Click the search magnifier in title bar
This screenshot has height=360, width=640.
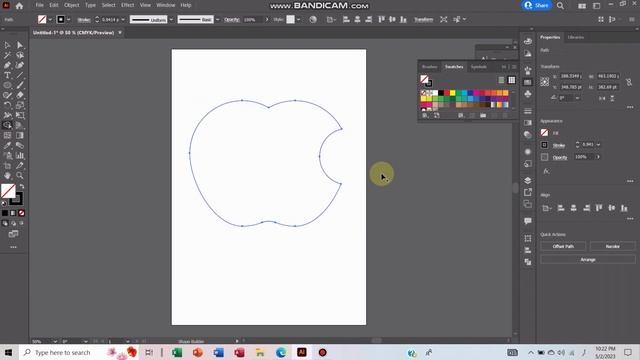point(560,6)
